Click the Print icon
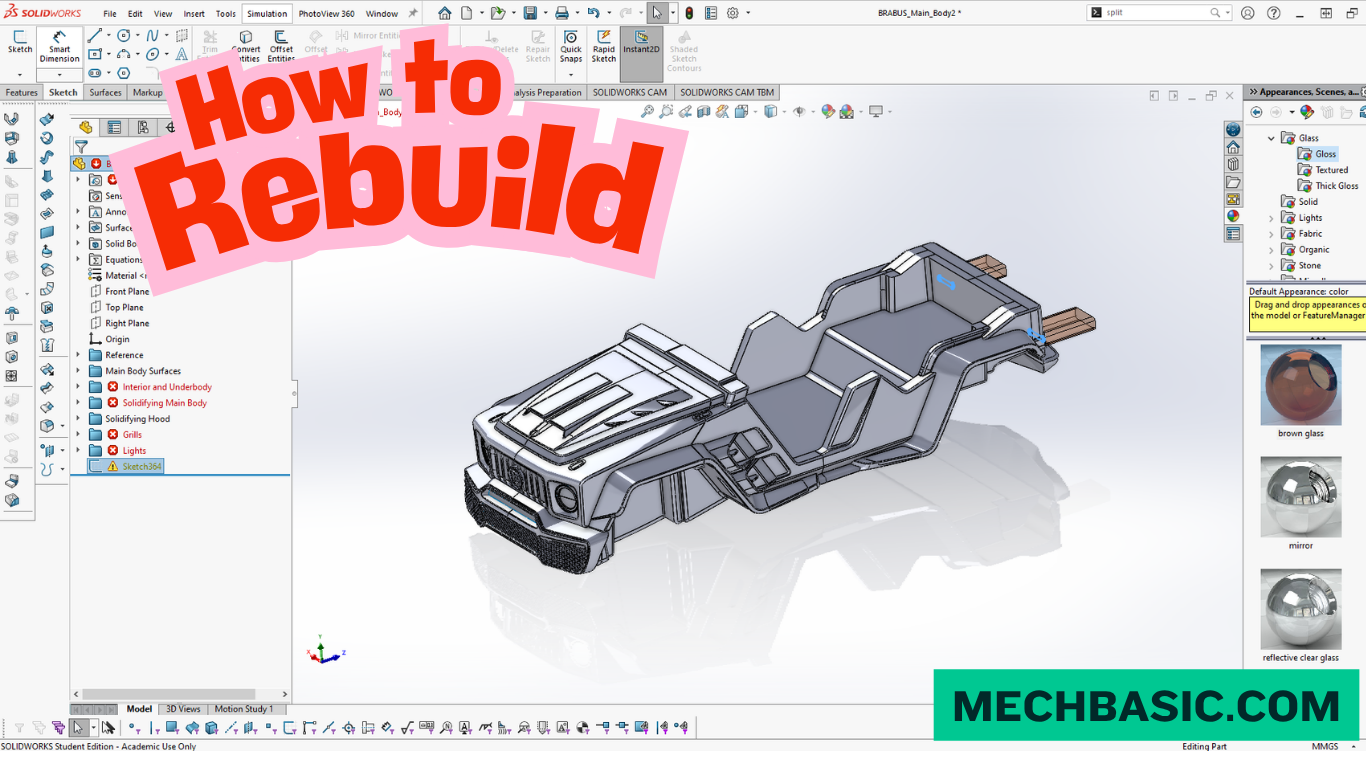This screenshot has width=1366, height=768. [562, 13]
